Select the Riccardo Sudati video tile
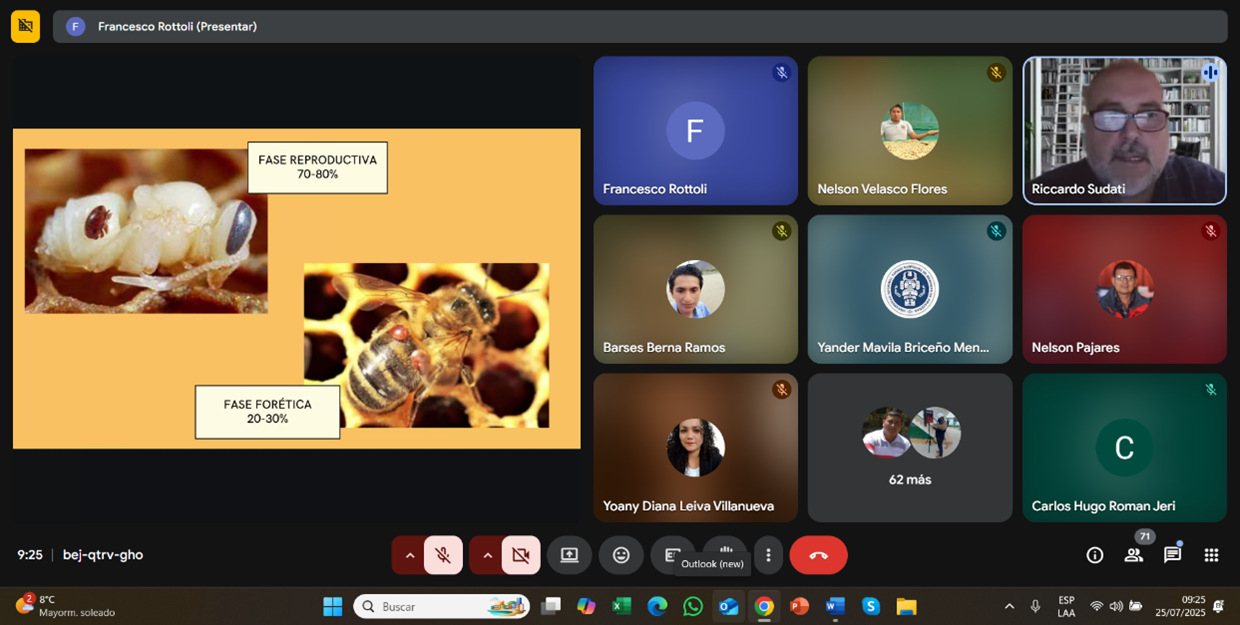Screen dimensions: 1240x625 coord(1124,130)
